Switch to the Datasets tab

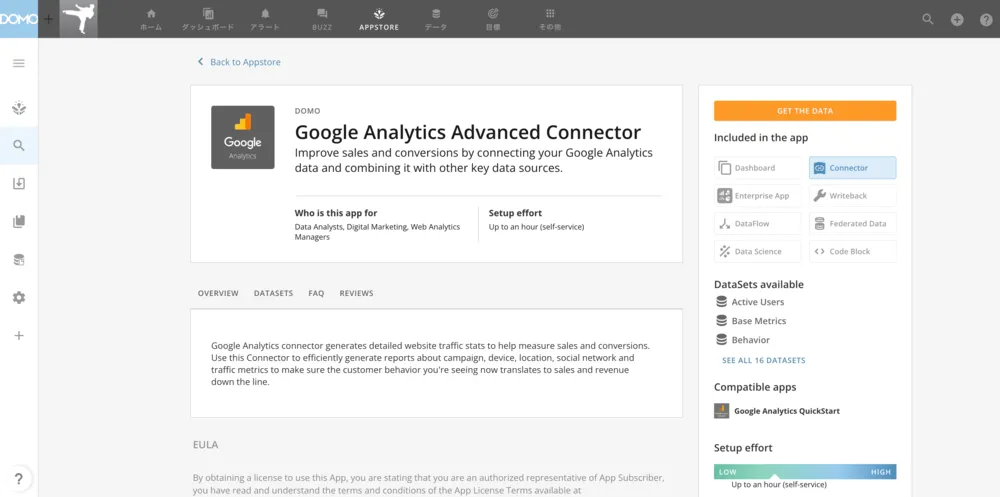tap(273, 293)
